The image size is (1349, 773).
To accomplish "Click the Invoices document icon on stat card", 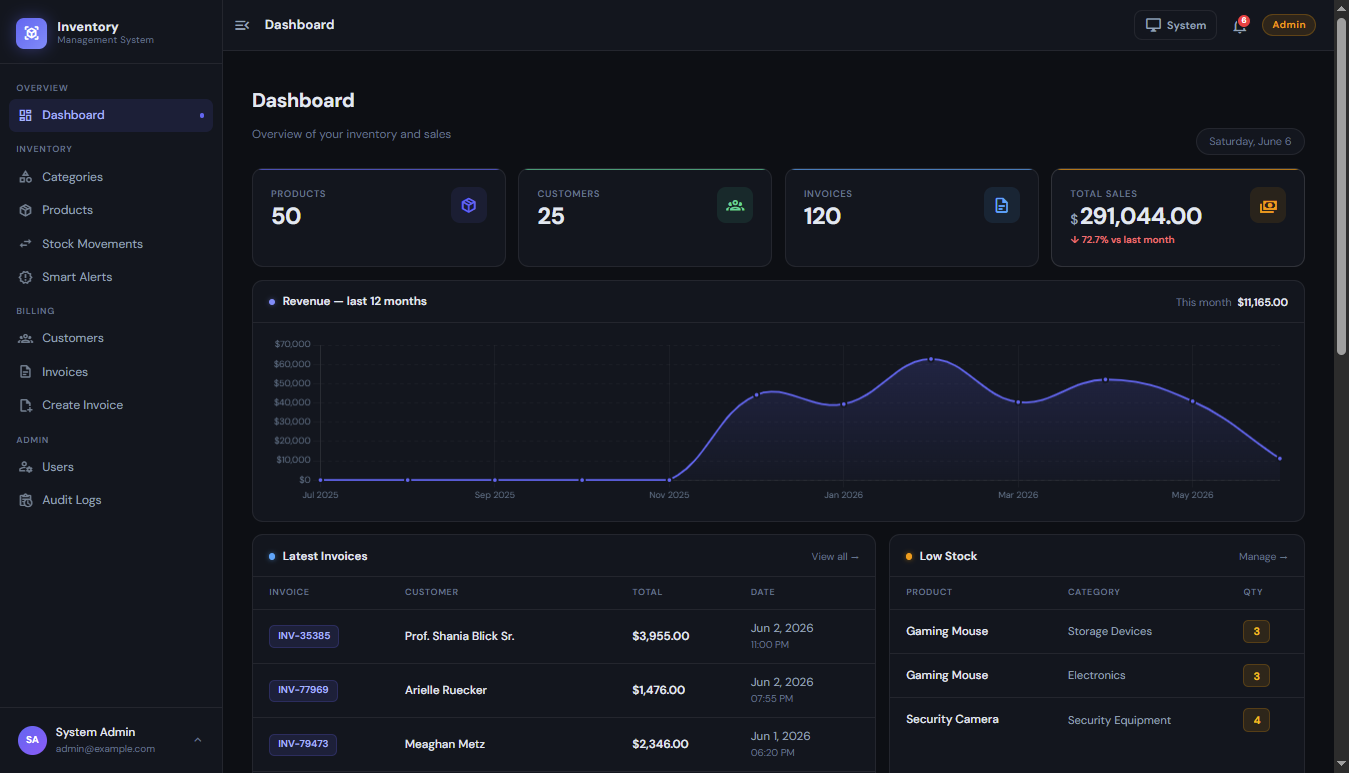I will click(1002, 205).
